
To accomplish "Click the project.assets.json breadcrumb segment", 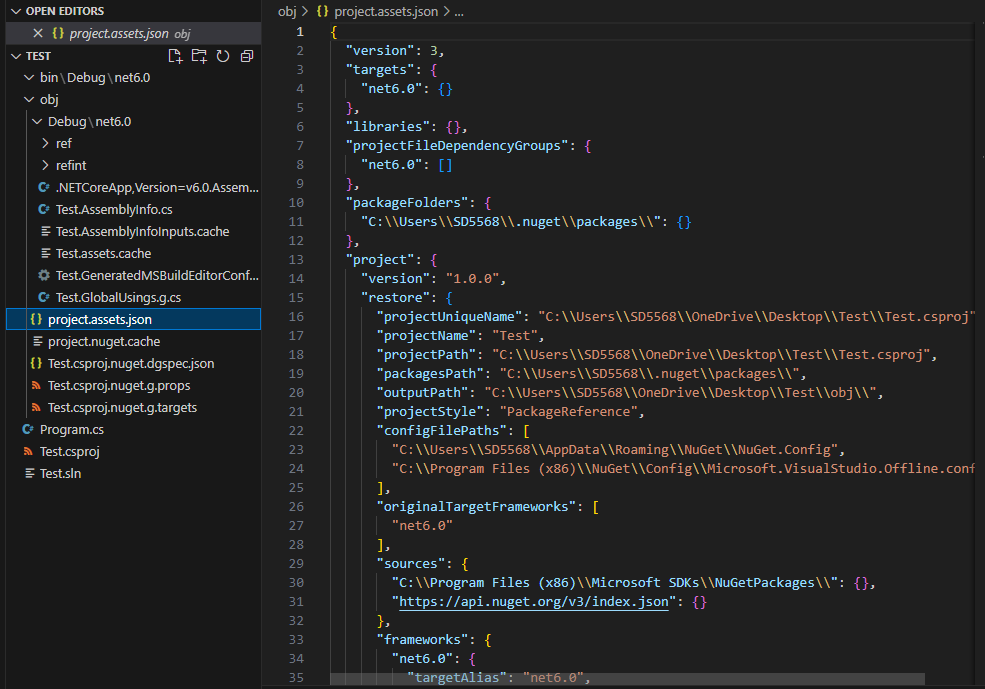I will click(386, 11).
